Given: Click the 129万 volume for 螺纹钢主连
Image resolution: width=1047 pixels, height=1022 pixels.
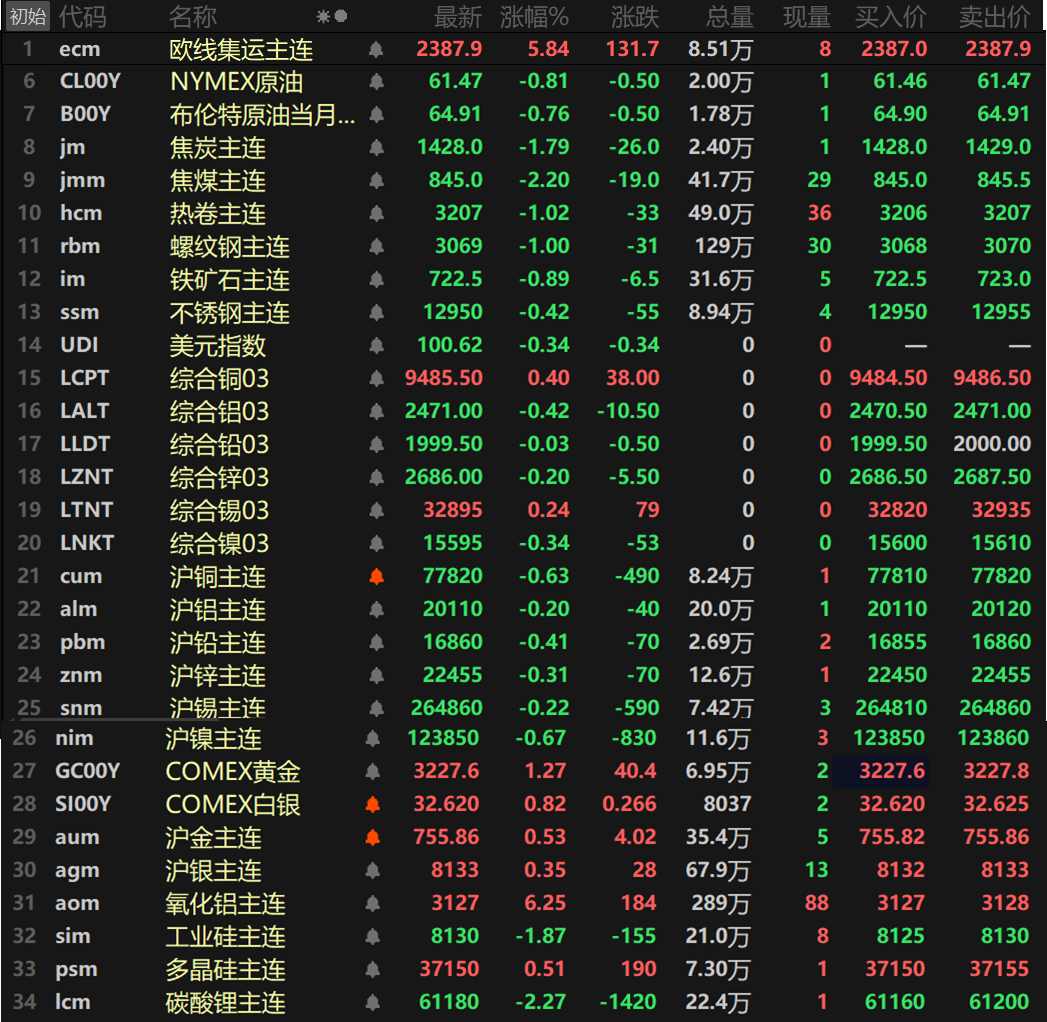Looking at the screenshot, I should pyautogui.click(x=724, y=247).
